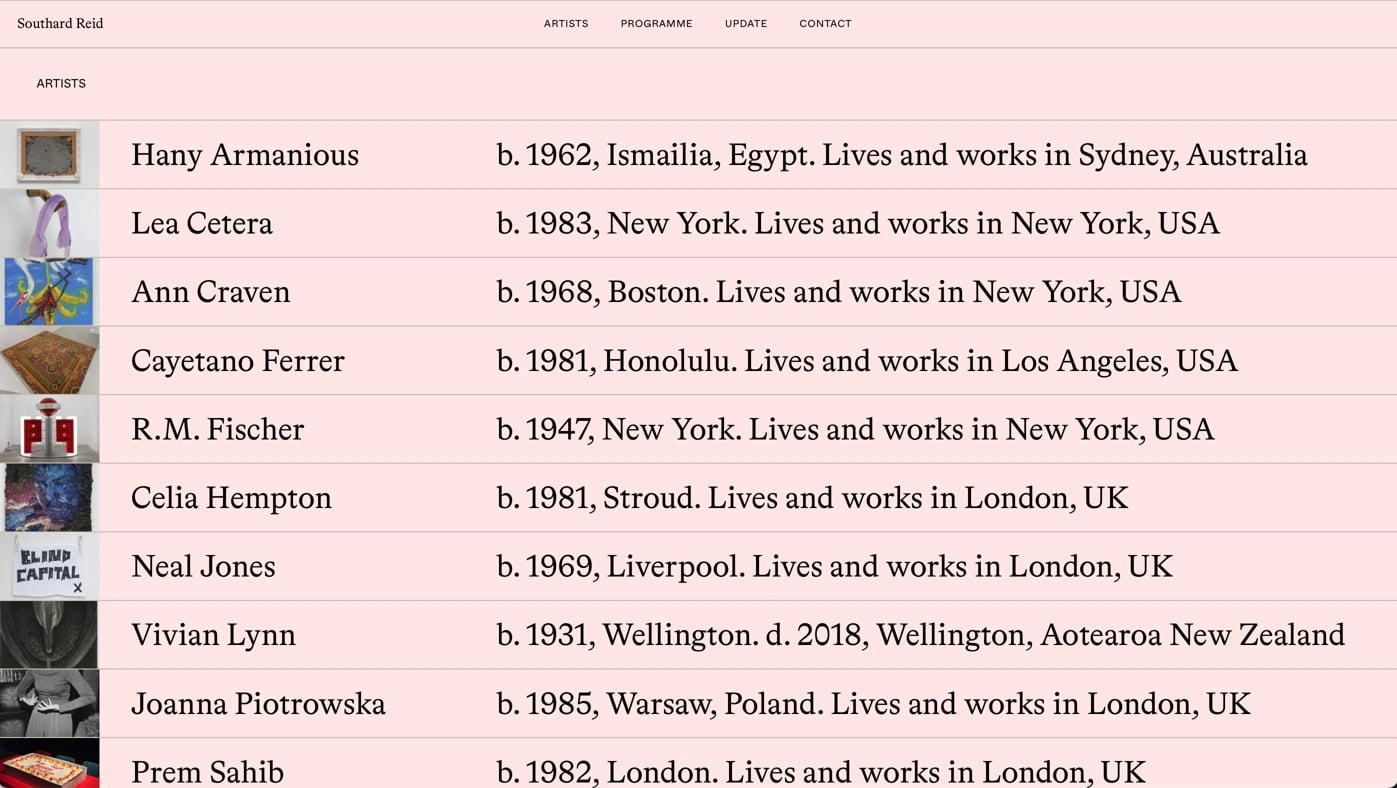Open Vivian Lynn's artist page
This screenshot has height=788, width=1397.
tap(213, 635)
